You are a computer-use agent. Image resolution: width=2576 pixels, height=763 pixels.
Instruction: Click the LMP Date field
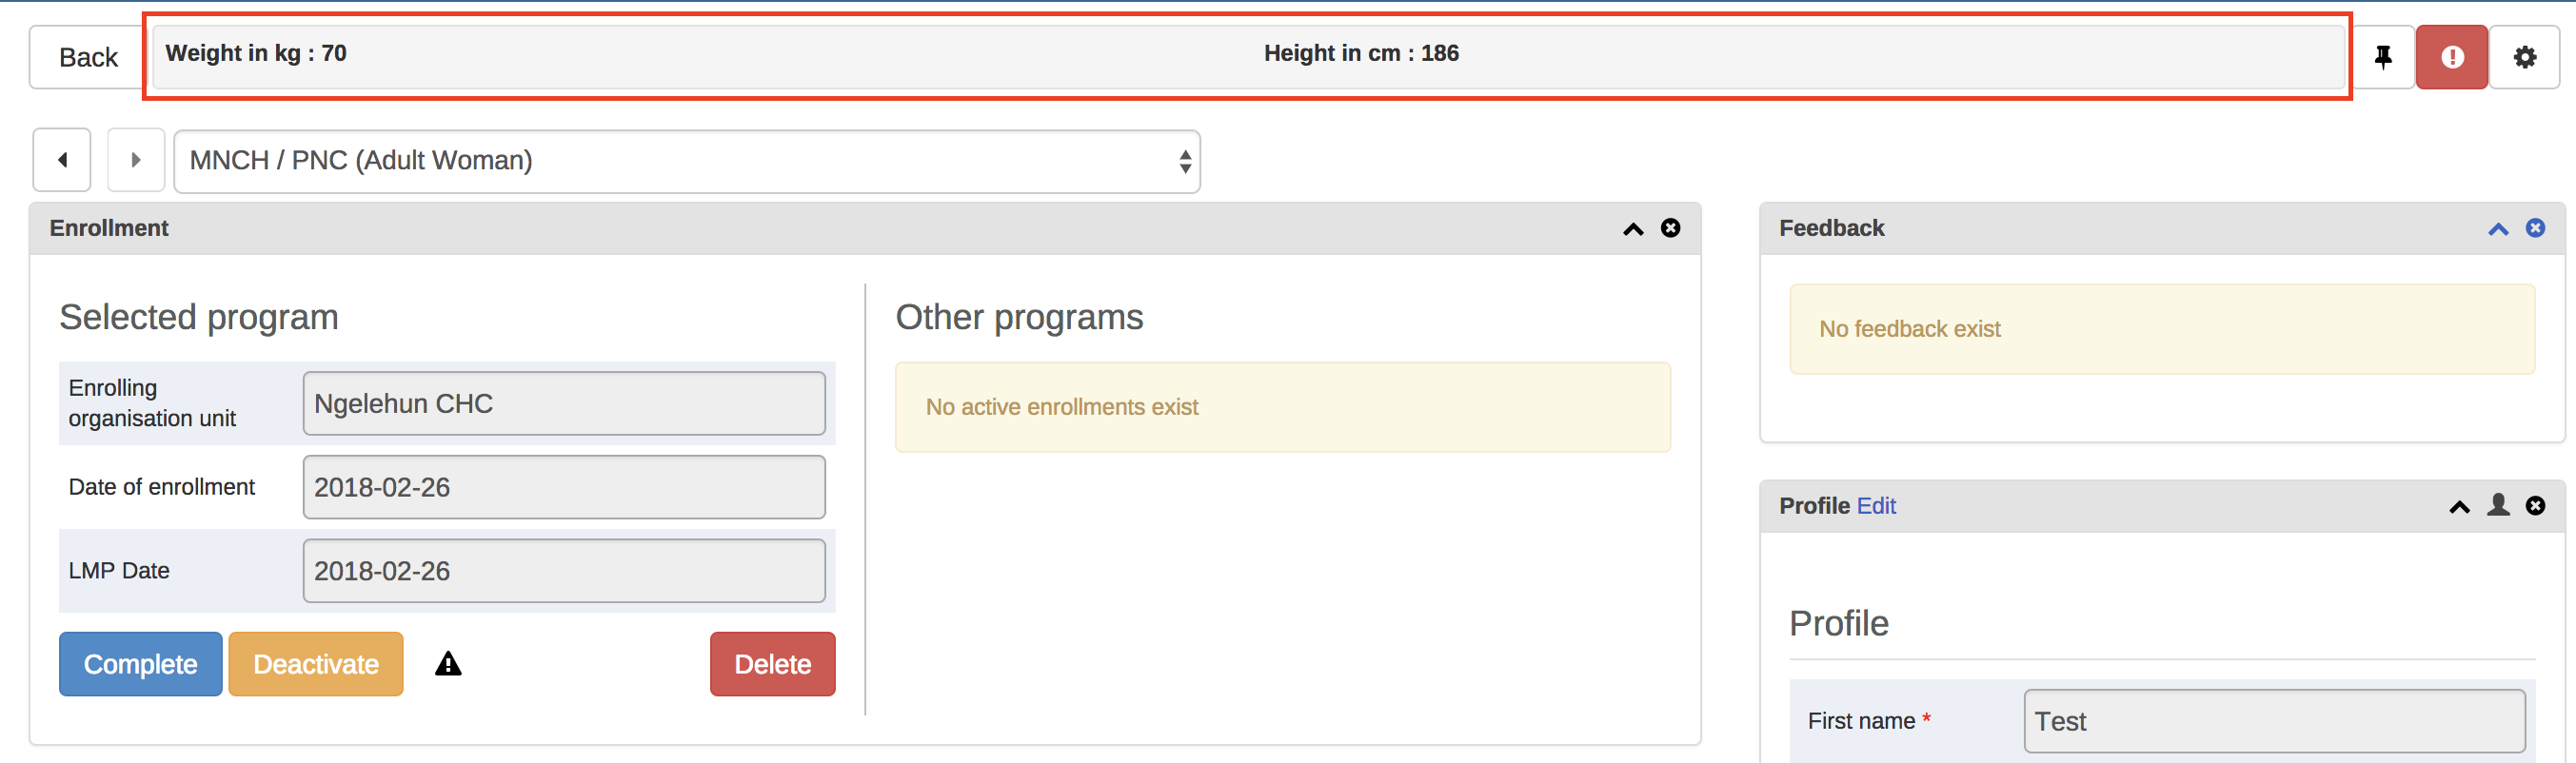[x=564, y=571]
